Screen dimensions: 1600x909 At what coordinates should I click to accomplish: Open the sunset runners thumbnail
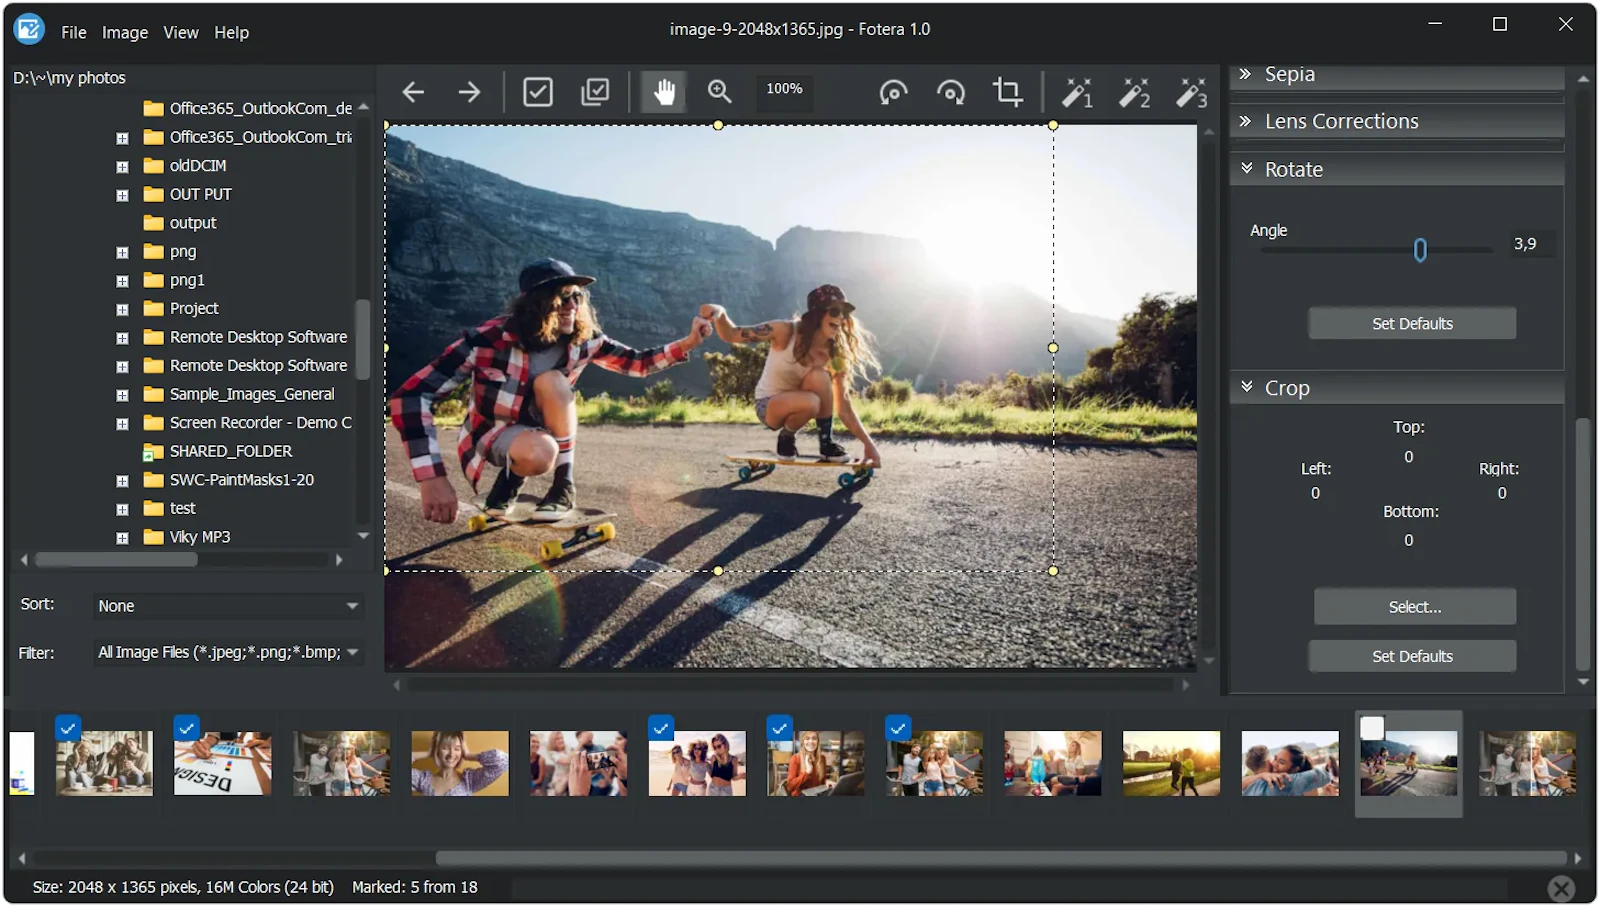click(1171, 764)
